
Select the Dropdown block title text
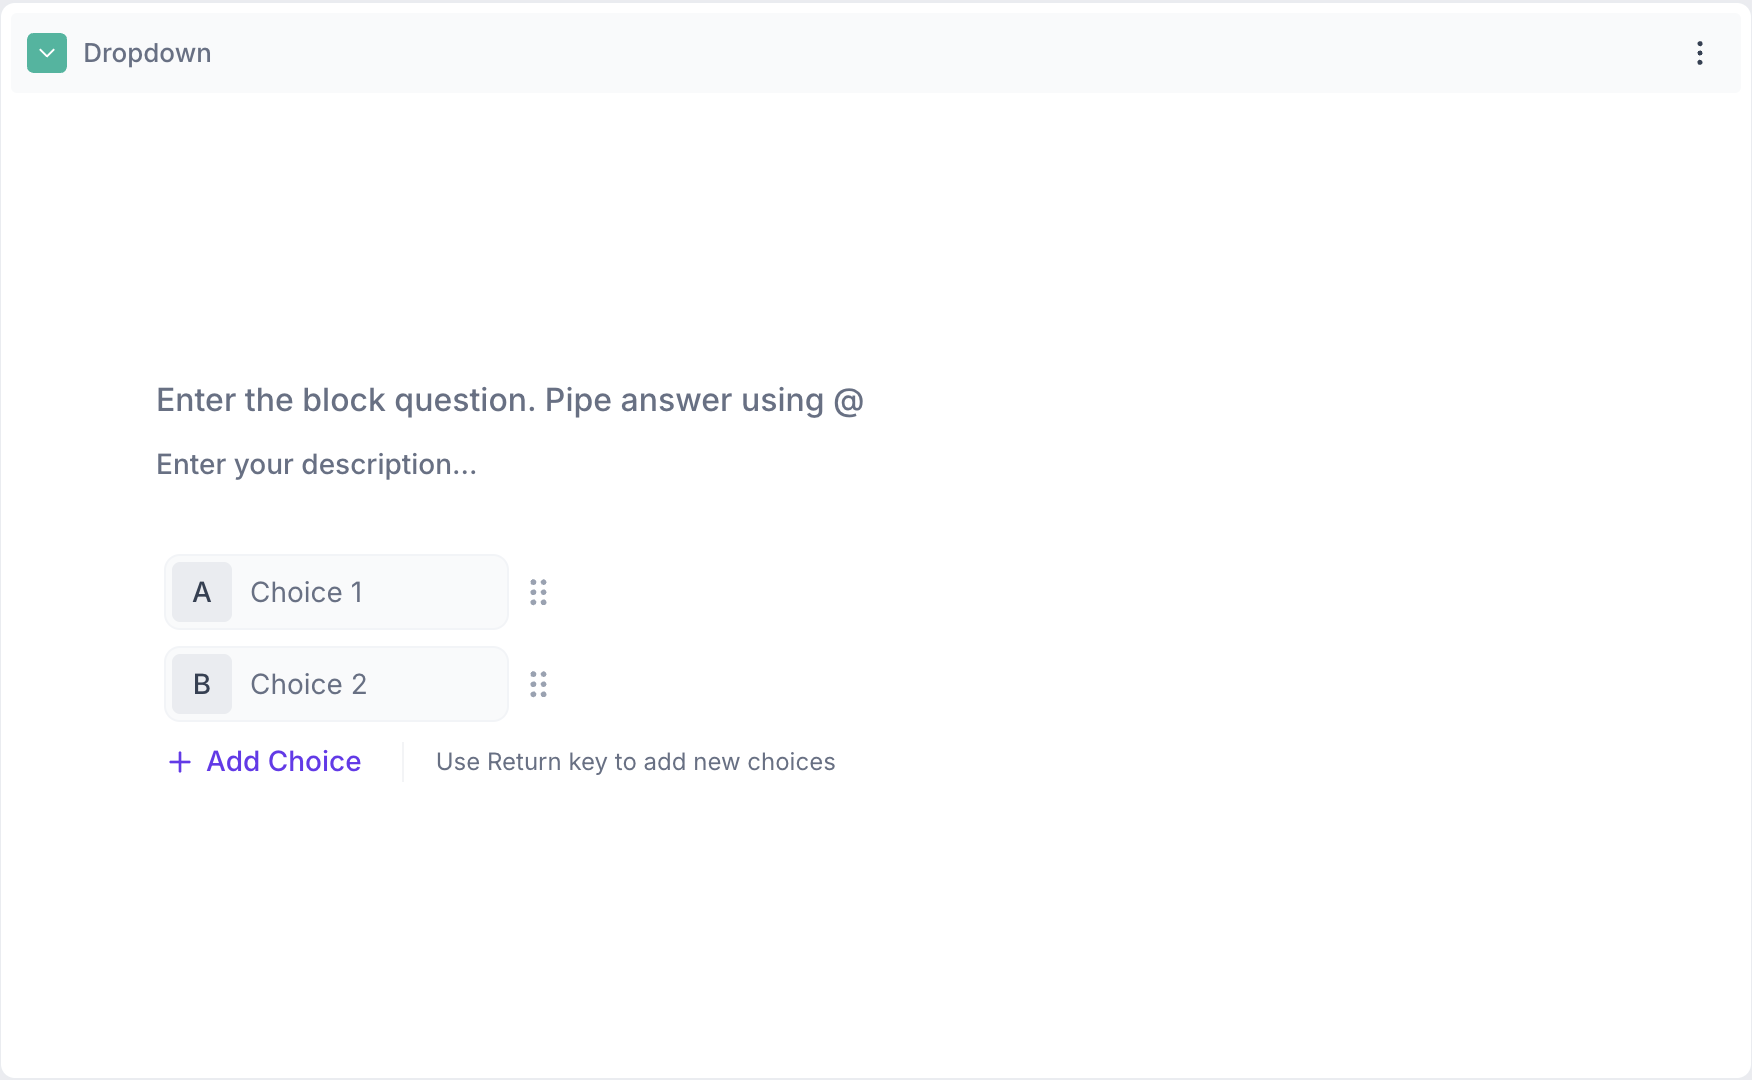(x=147, y=53)
